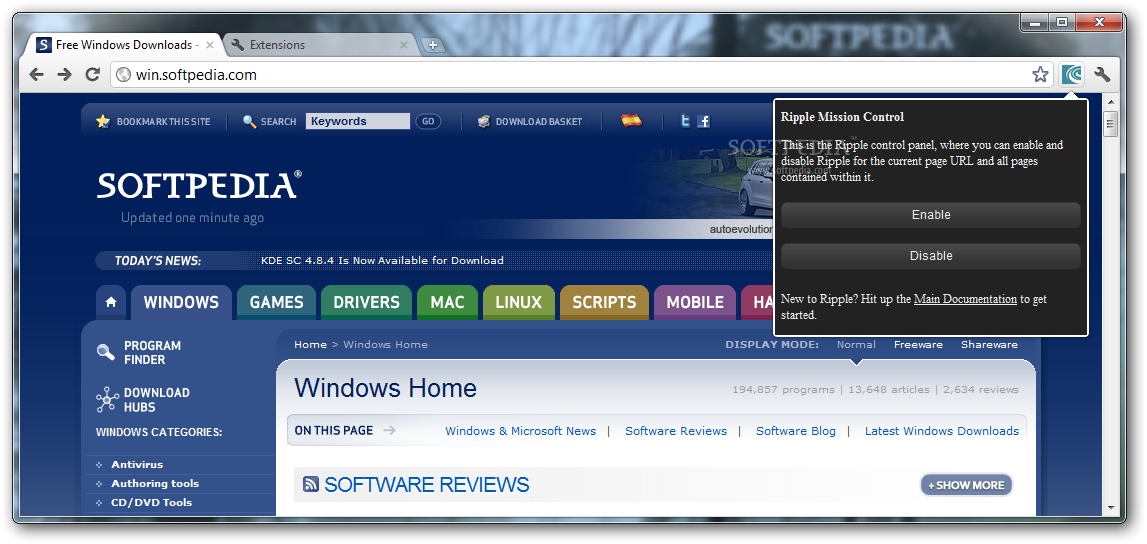The width and height of the screenshot is (1147, 544).
Task: Click the scrollbar down arrow
Action: (1111, 507)
